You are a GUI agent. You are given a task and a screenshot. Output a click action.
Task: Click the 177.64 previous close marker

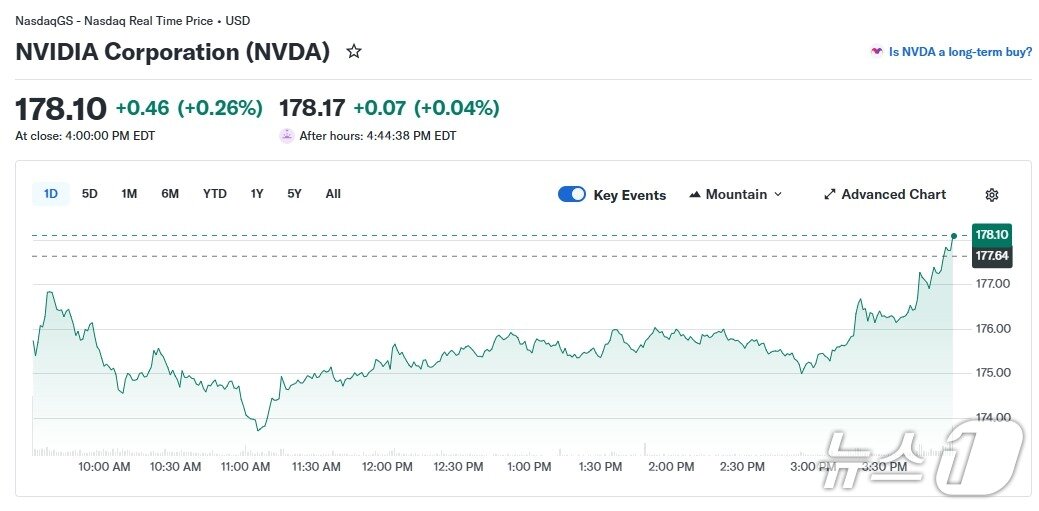click(991, 256)
